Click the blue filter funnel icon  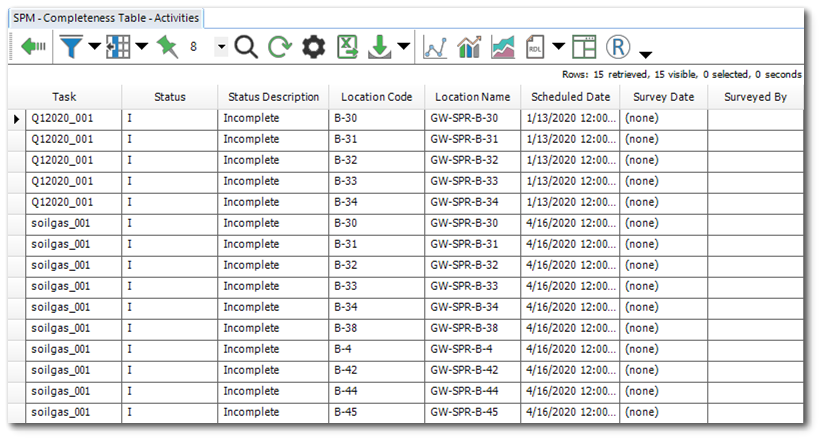pyautogui.click(x=71, y=47)
